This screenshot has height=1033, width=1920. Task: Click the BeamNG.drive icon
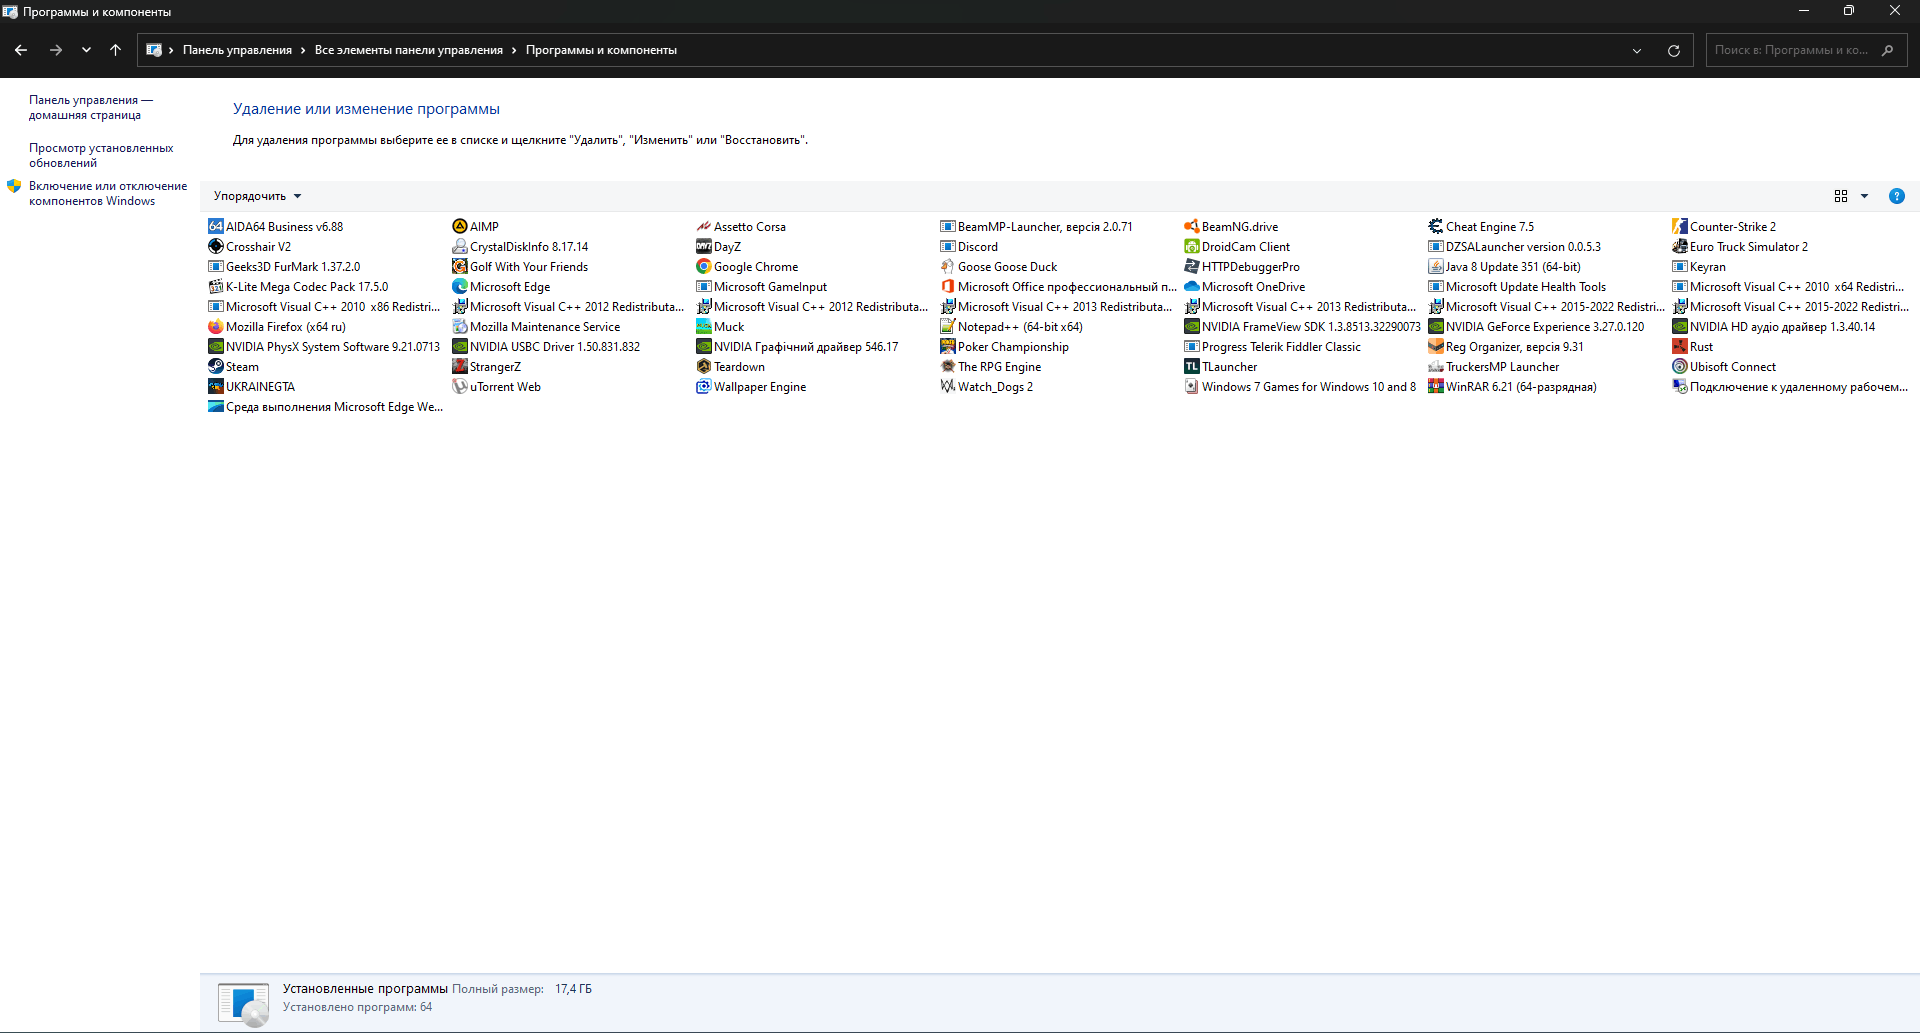(1192, 227)
